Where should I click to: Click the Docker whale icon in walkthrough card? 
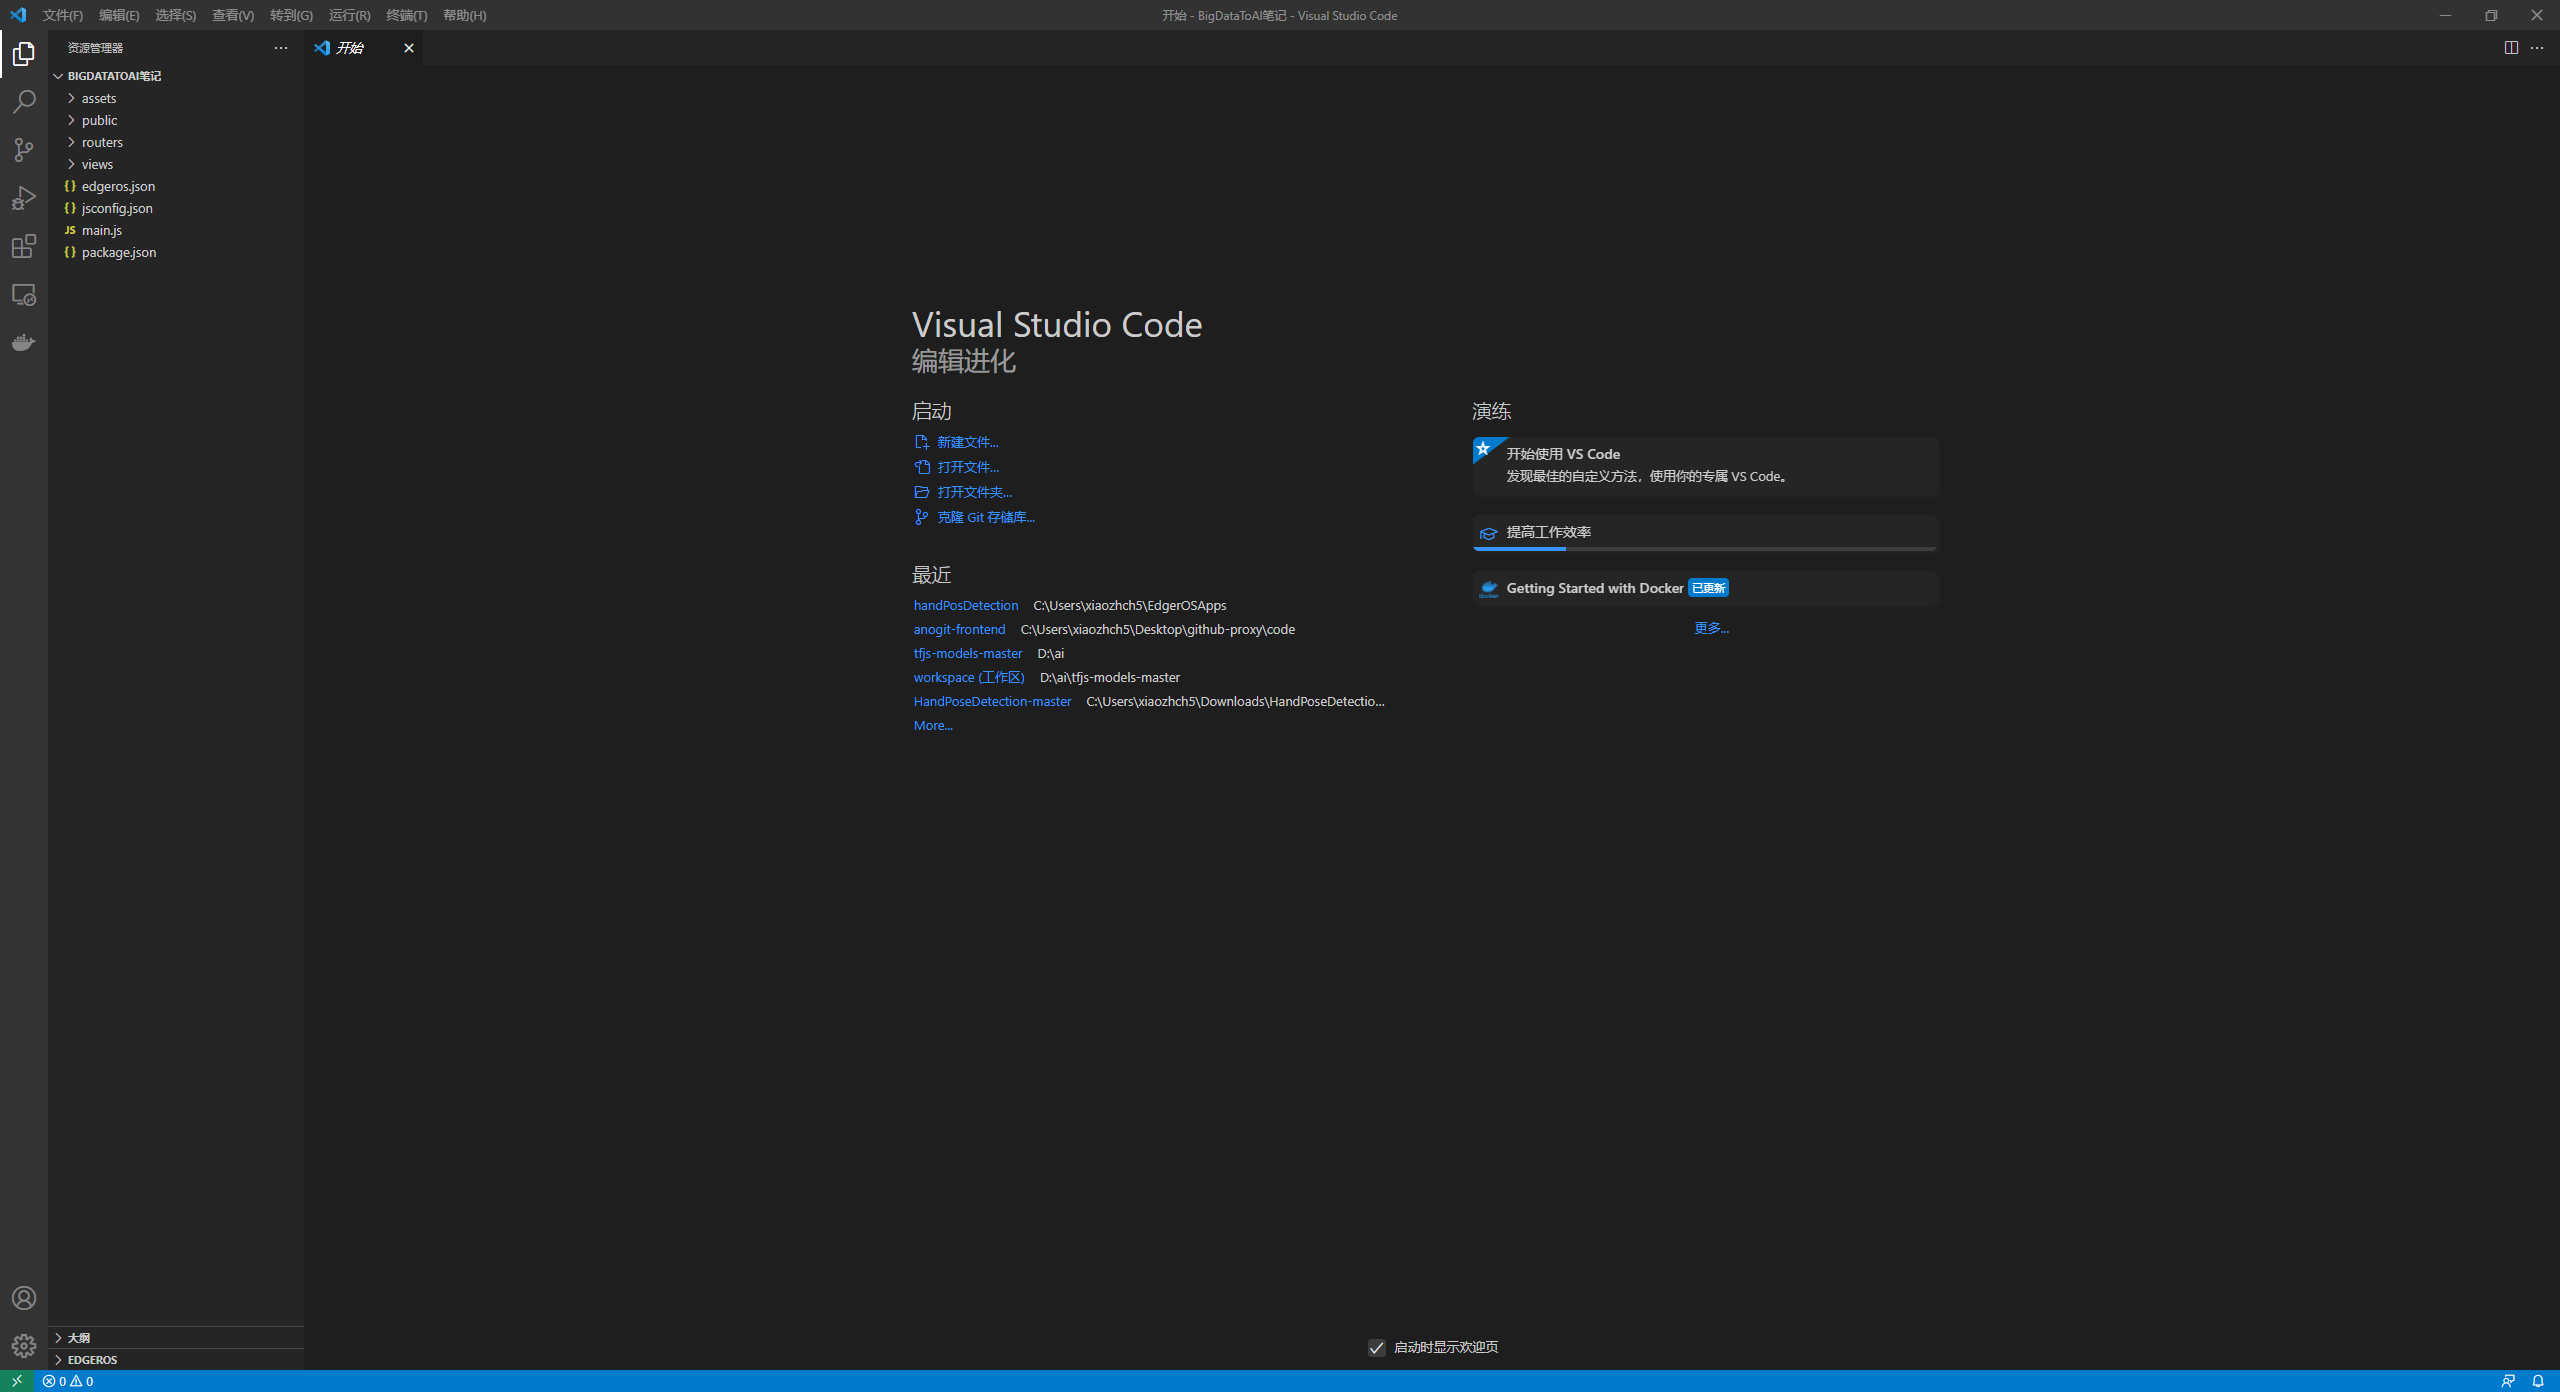point(1488,588)
